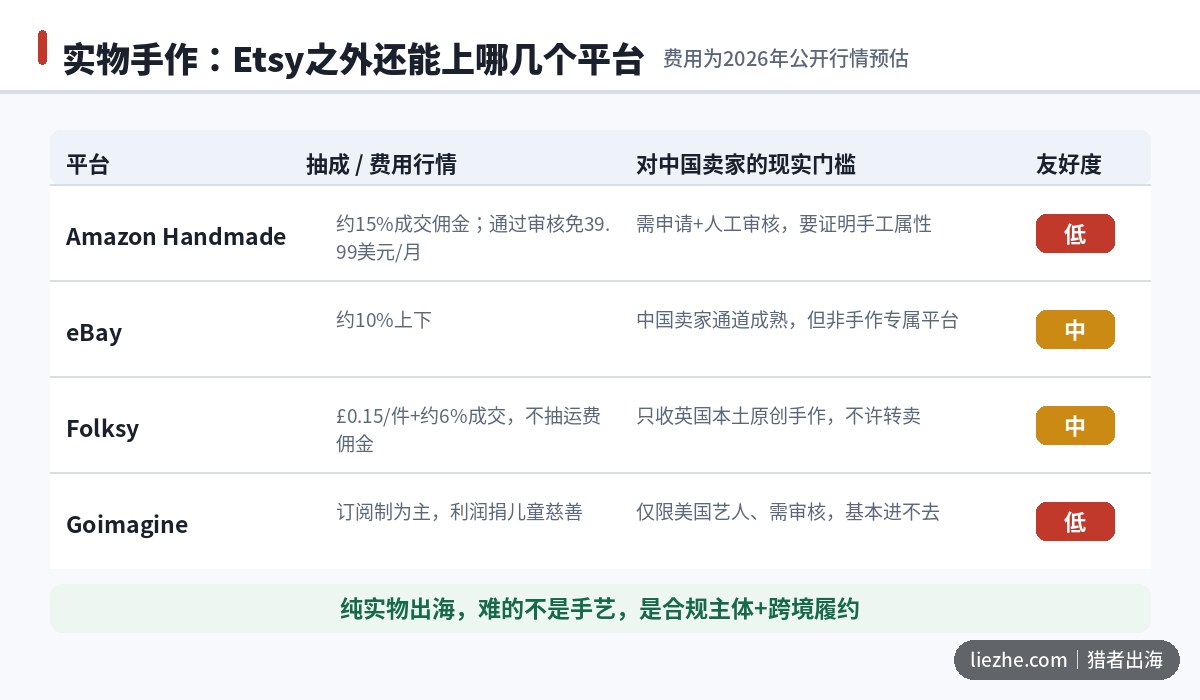
Task: Click the Goimagine fee text 订阅制为主，利润捐儿童慈善
Action: tap(459, 512)
